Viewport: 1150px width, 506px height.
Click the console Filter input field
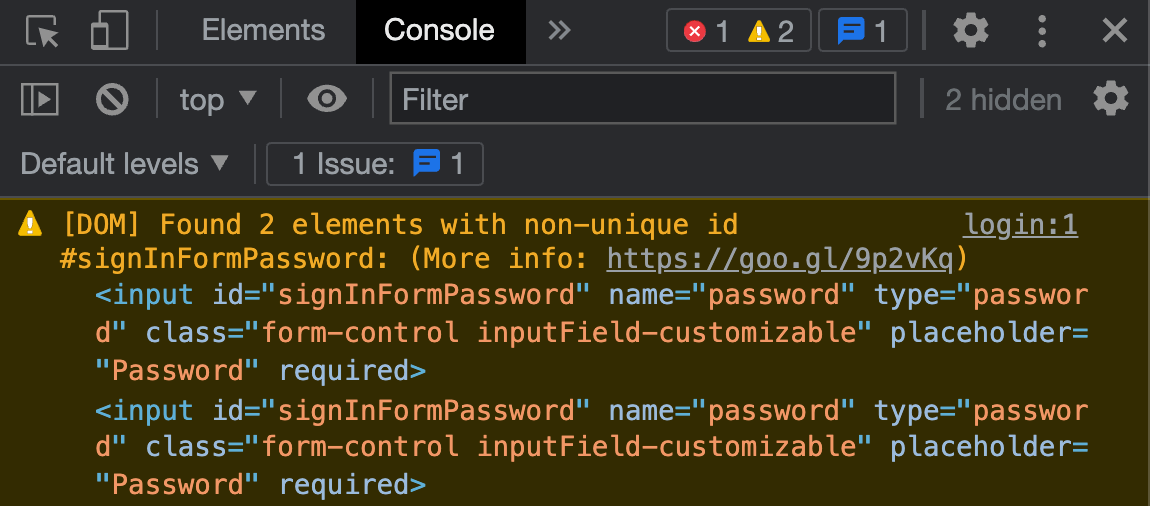(642, 99)
